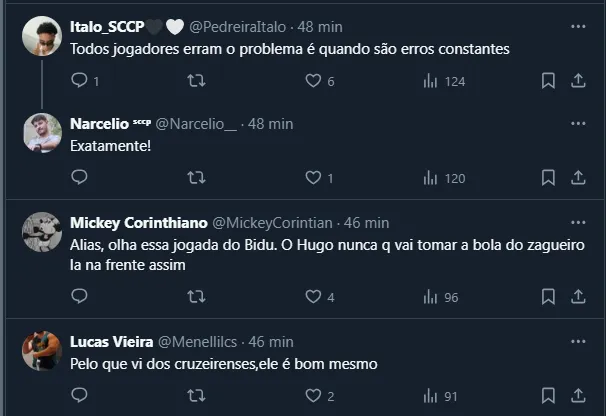606x416 pixels.
Task: Retweet Italo_SCCP's tweet about erros constantes
Action: click(196, 81)
